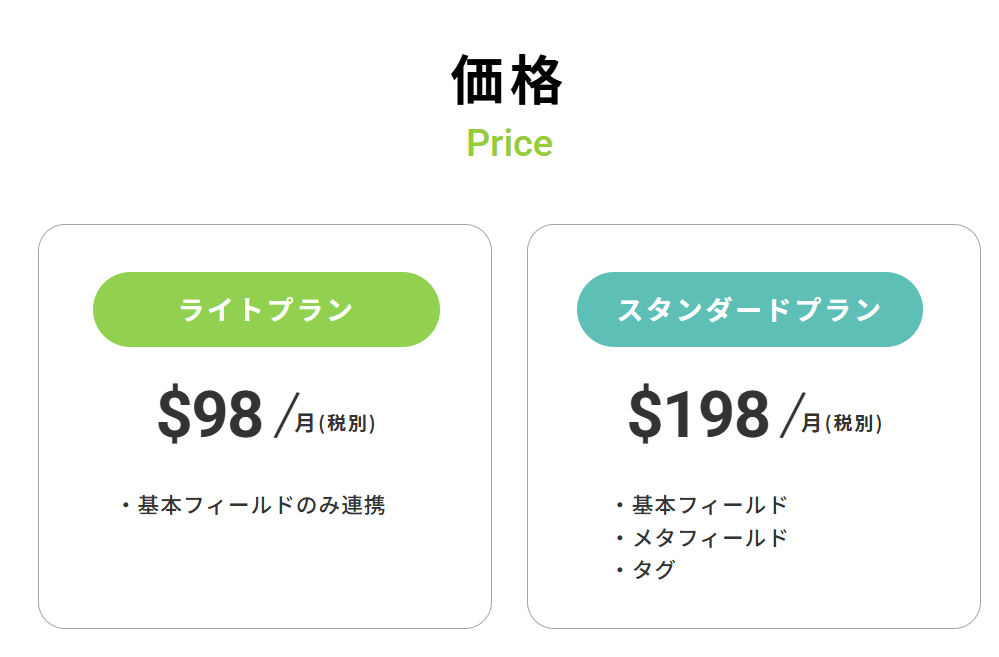The height and width of the screenshot is (657, 999).
Task: Click the bullet dot before メタフィールド
Action: coord(620,539)
